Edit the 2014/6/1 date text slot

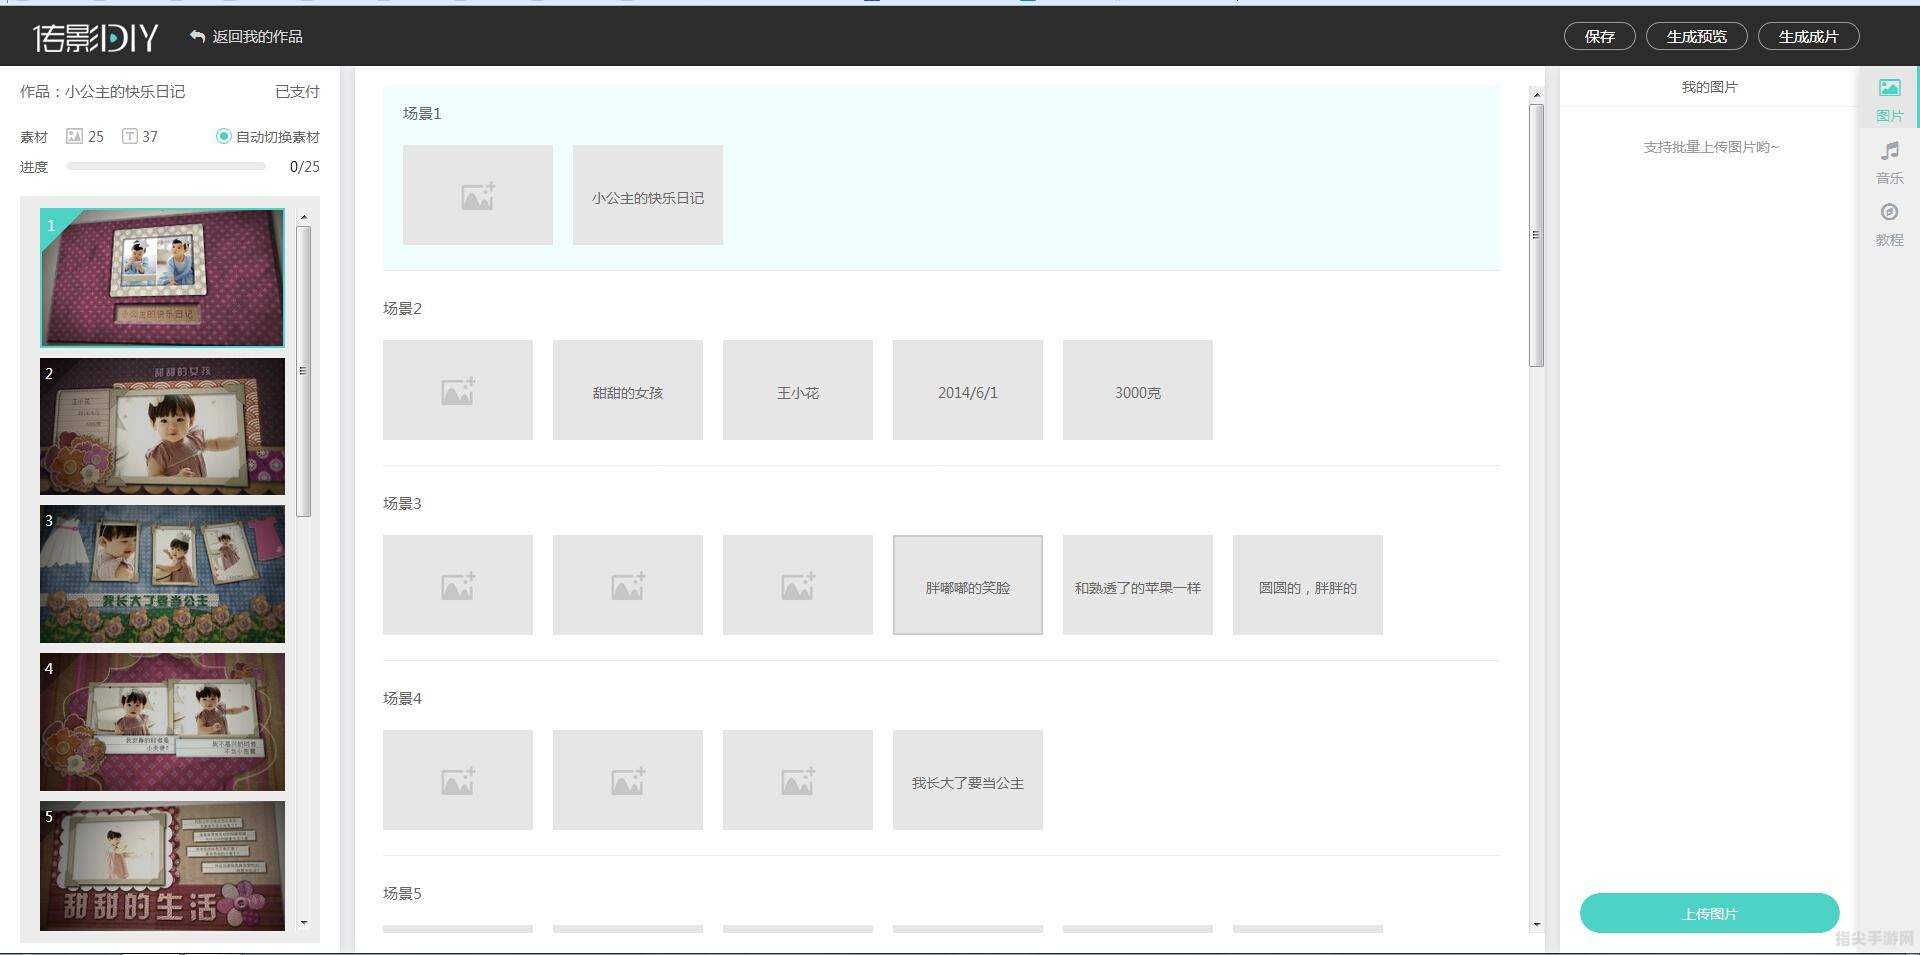click(968, 390)
